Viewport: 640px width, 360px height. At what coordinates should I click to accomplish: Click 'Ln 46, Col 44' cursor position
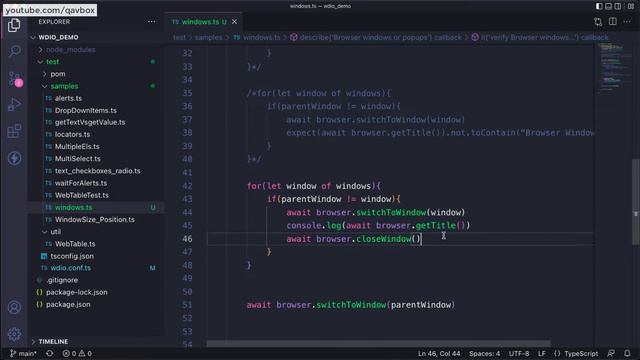(439, 353)
